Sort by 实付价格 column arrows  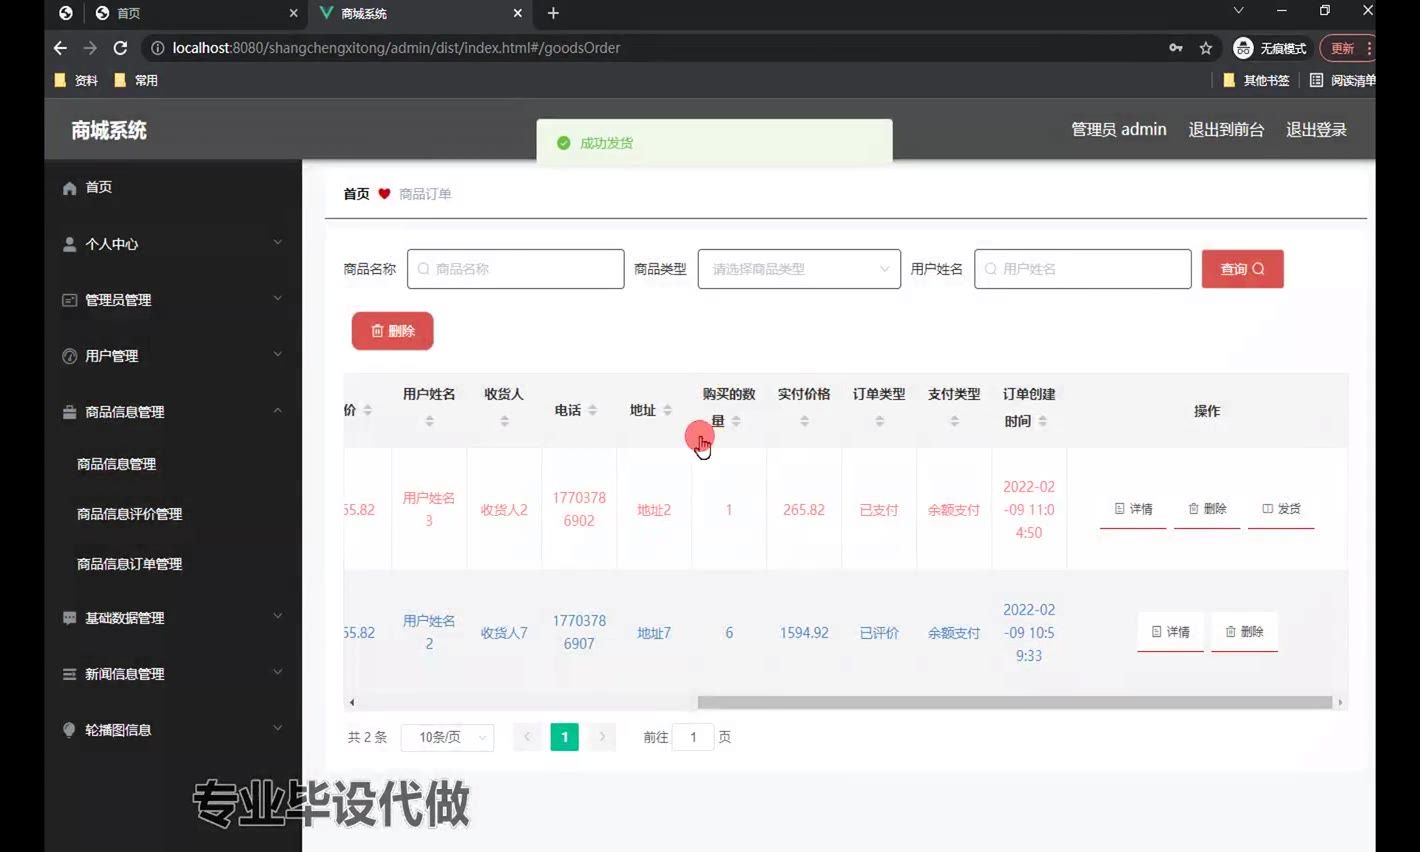pos(804,421)
